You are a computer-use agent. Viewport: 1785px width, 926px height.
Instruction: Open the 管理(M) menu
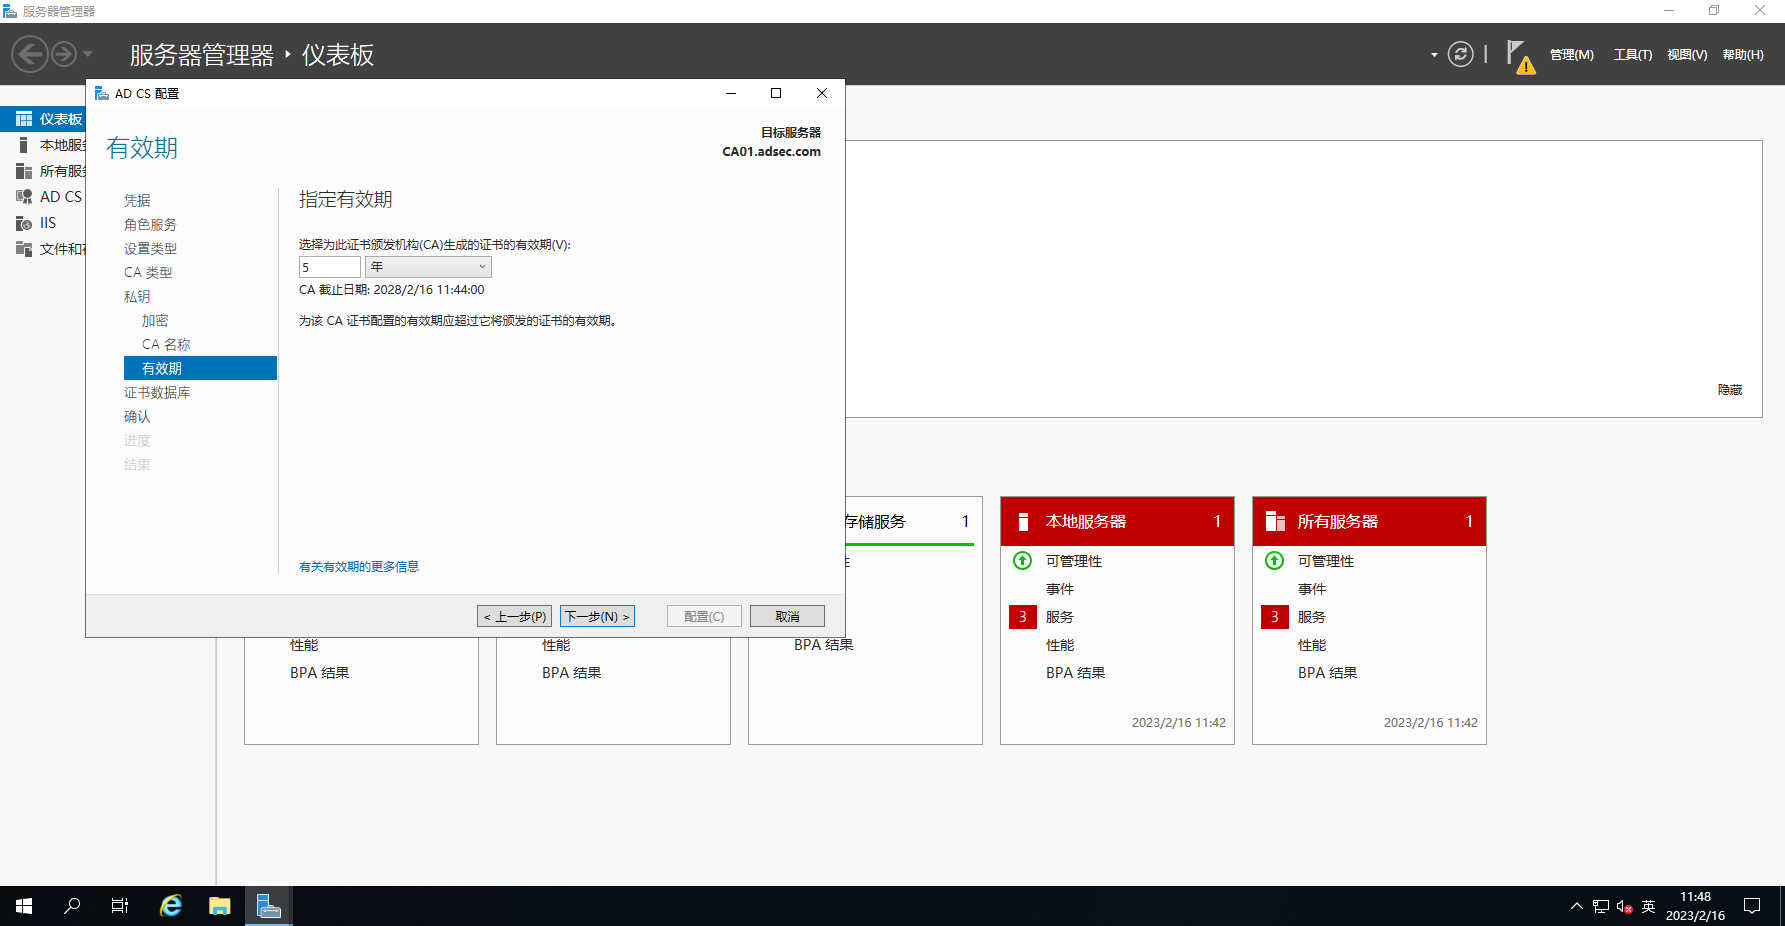coord(1571,55)
